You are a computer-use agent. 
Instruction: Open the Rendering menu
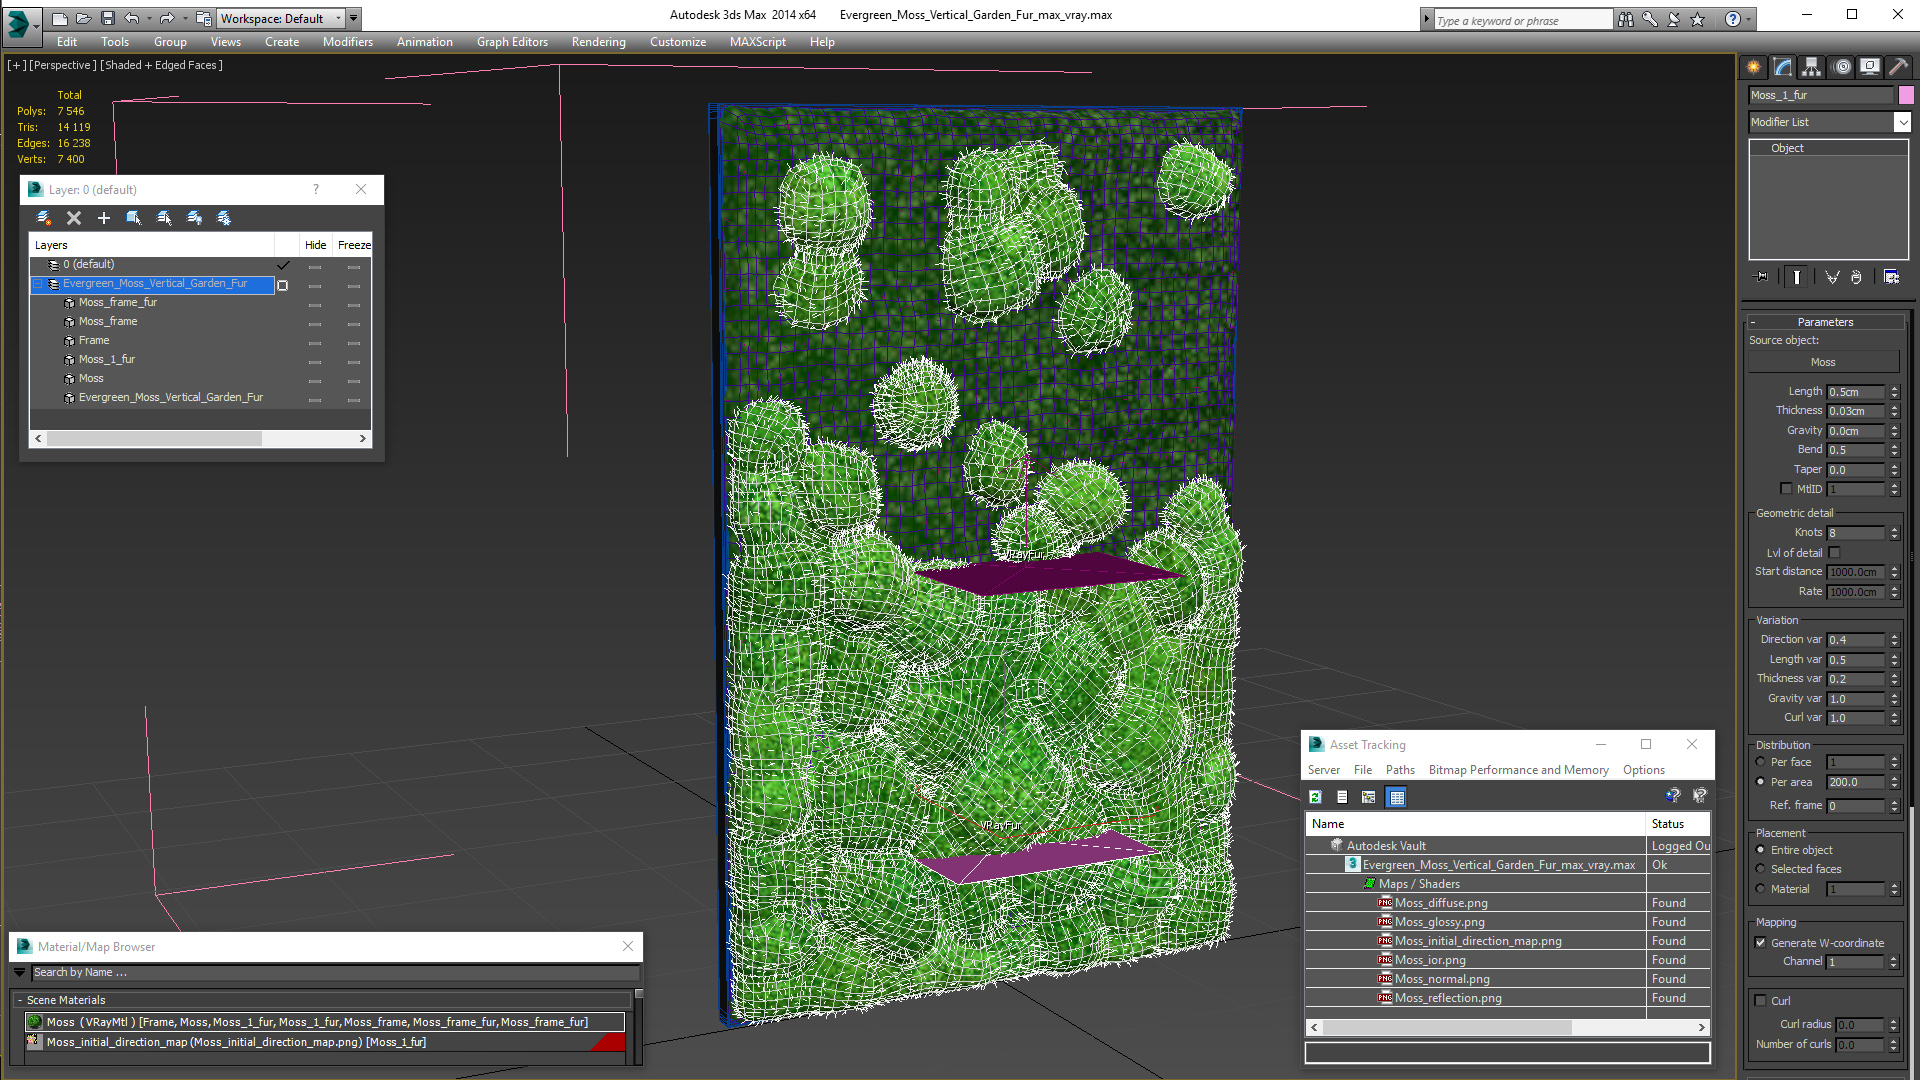(x=598, y=42)
